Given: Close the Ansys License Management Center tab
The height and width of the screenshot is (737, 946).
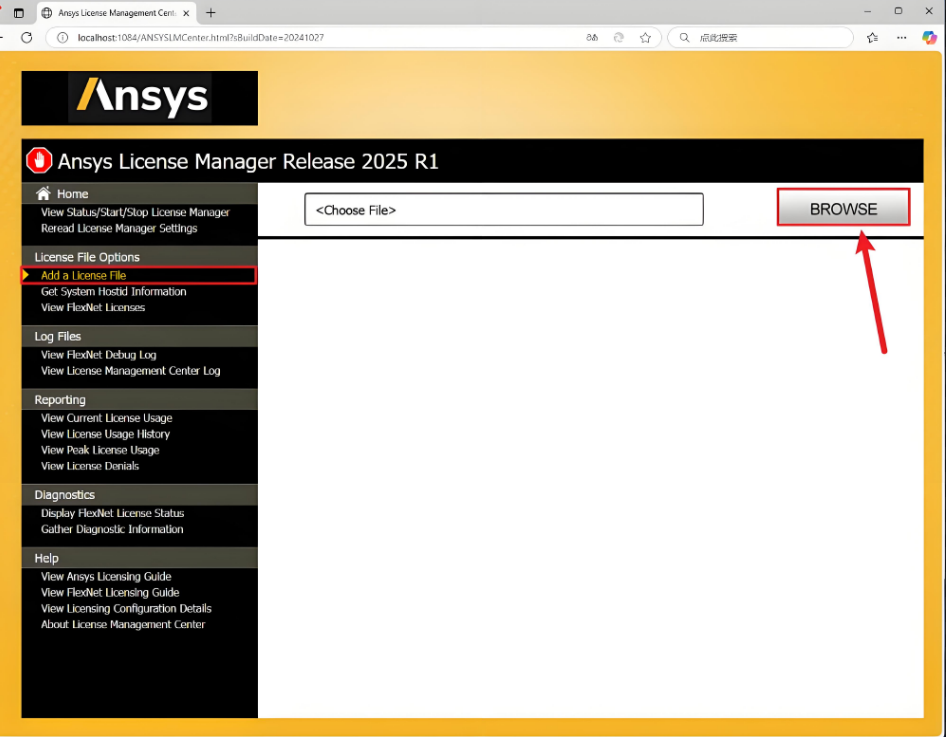Looking at the screenshot, I should tap(186, 13).
